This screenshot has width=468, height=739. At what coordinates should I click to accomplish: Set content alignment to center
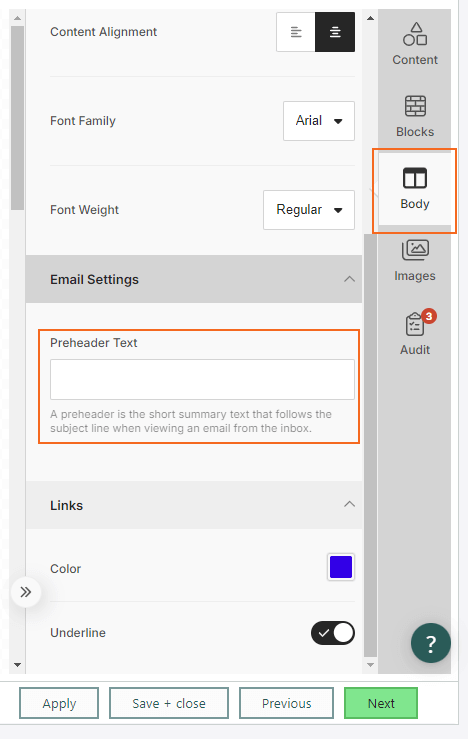(335, 32)
